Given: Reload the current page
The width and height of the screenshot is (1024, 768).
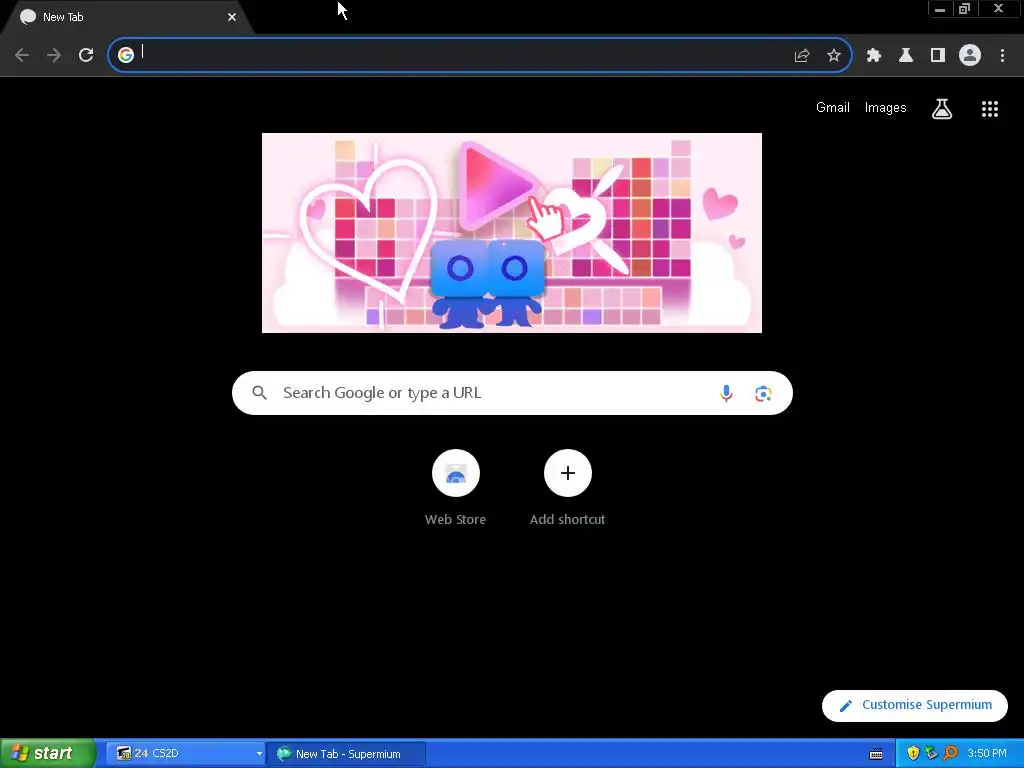Looking at the screenshot, I should 86,55.
